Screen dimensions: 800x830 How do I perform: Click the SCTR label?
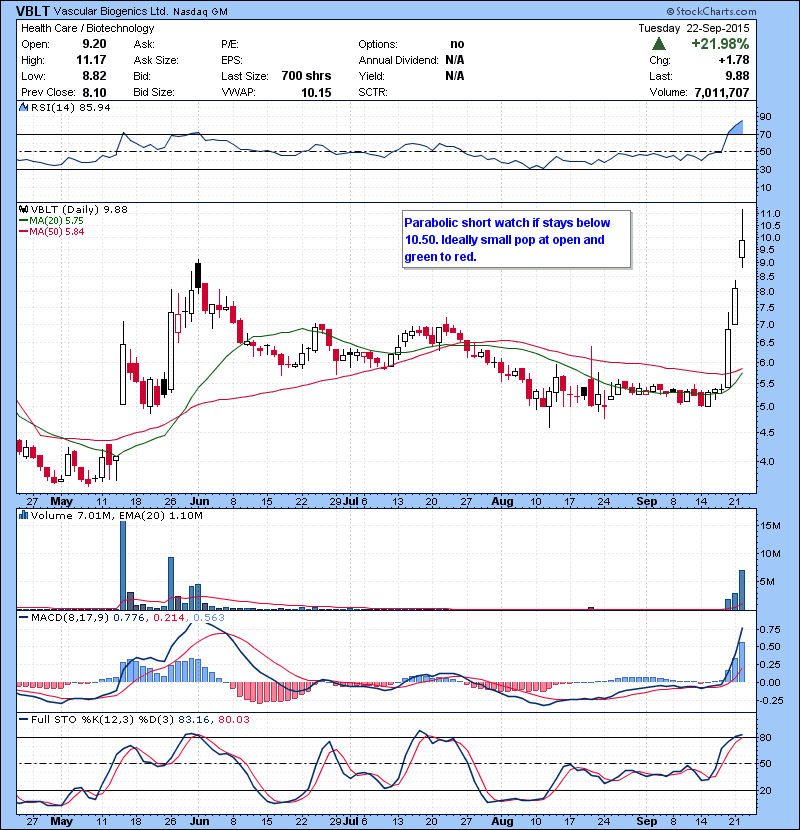coord(373,92)
